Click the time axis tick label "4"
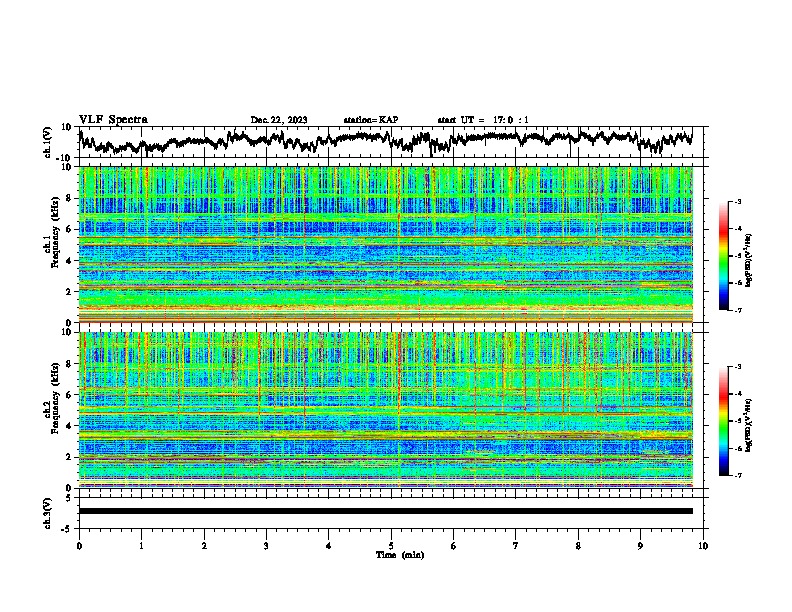The image size is (792, 612). [329, 546]
